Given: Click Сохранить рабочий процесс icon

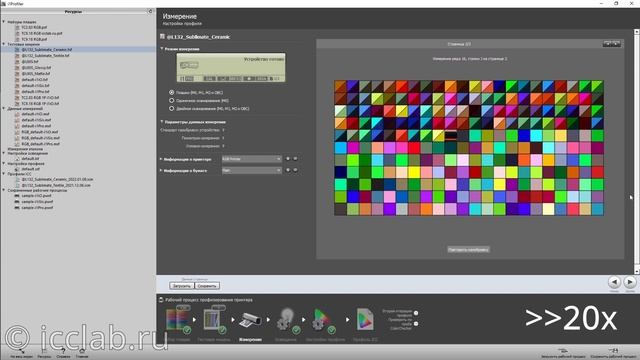Looking at the screenshot, I should pos(613,351).
